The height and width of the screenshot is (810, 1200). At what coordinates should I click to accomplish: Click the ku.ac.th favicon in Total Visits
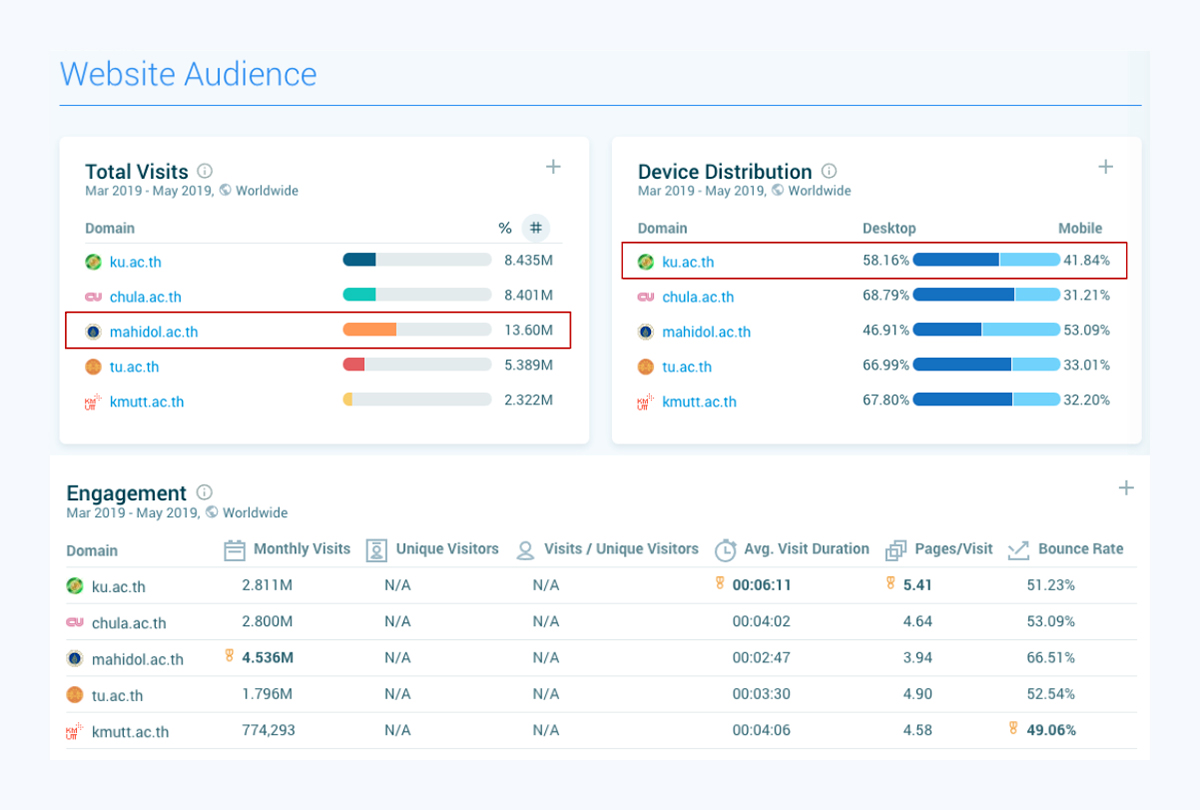(93, 262)
